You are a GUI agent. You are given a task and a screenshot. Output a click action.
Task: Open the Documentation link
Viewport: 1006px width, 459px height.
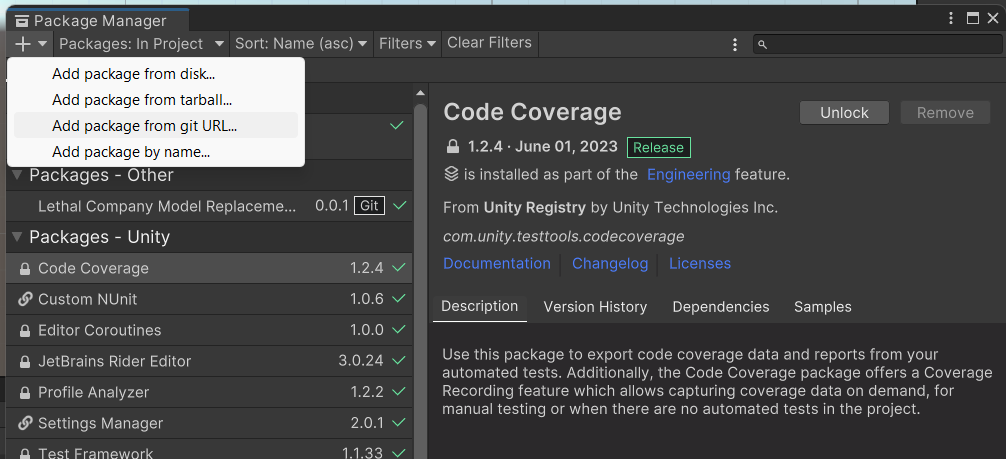click(497, 264)
